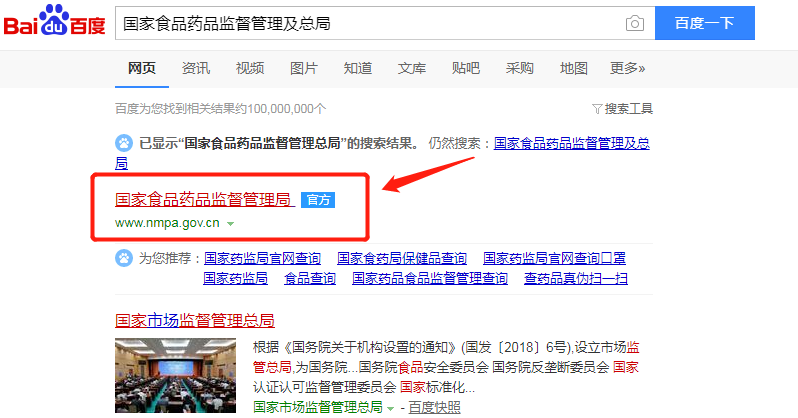Switch to the 采购 tab
This screenshot has height=418, width=798.
pyautogui.click(x=520, y=68)
